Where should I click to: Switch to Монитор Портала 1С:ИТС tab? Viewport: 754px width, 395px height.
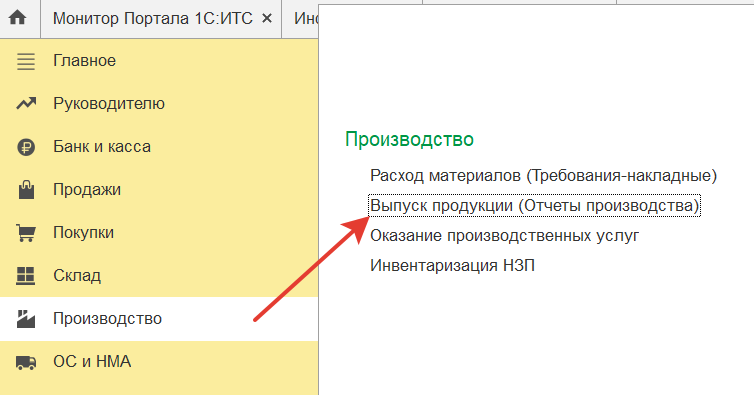(x=152, y=18)
